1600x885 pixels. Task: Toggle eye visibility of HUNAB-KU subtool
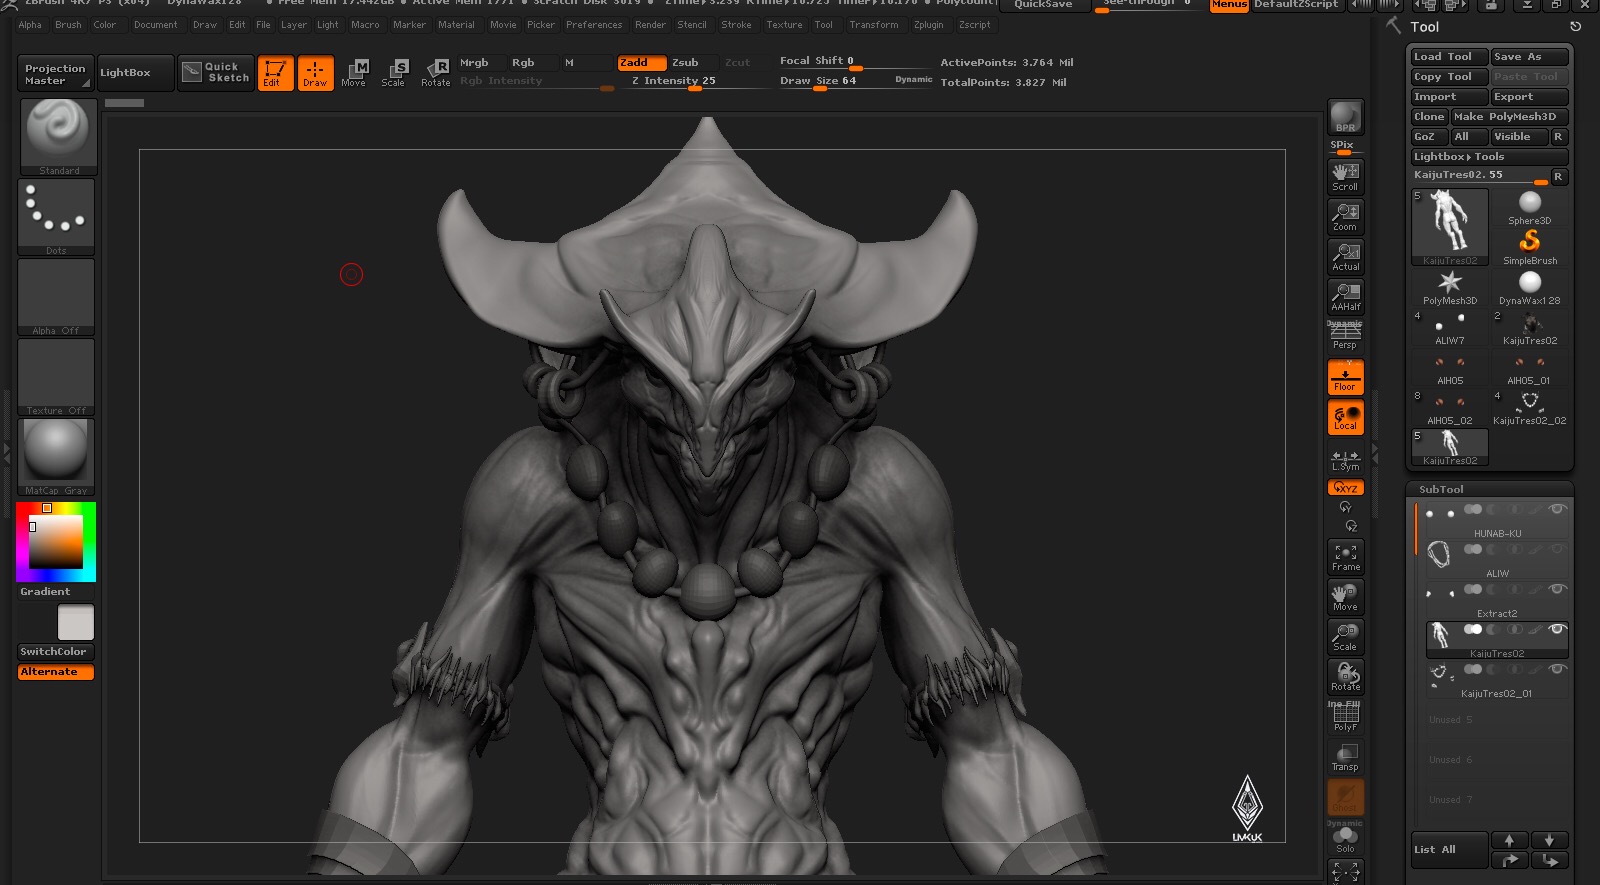1556,509
